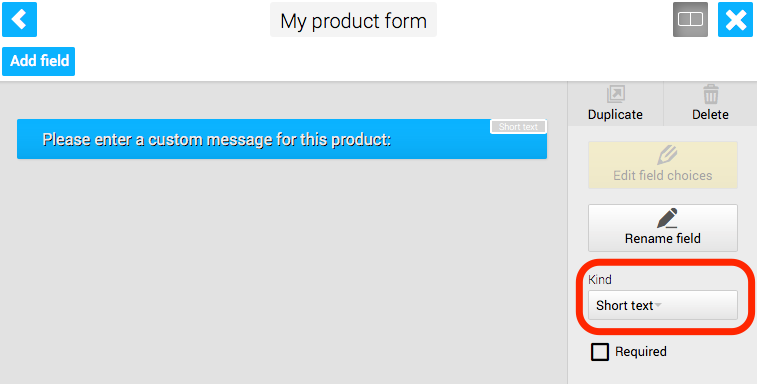Click the trash can Delete icon
This screenshot has width=757, height=384.
710,94
